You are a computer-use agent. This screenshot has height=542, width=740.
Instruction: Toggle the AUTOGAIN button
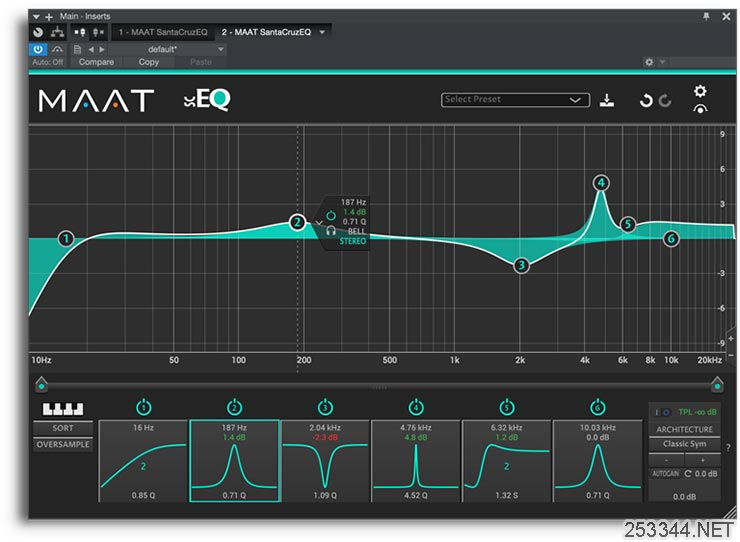(x=665, y=474)
